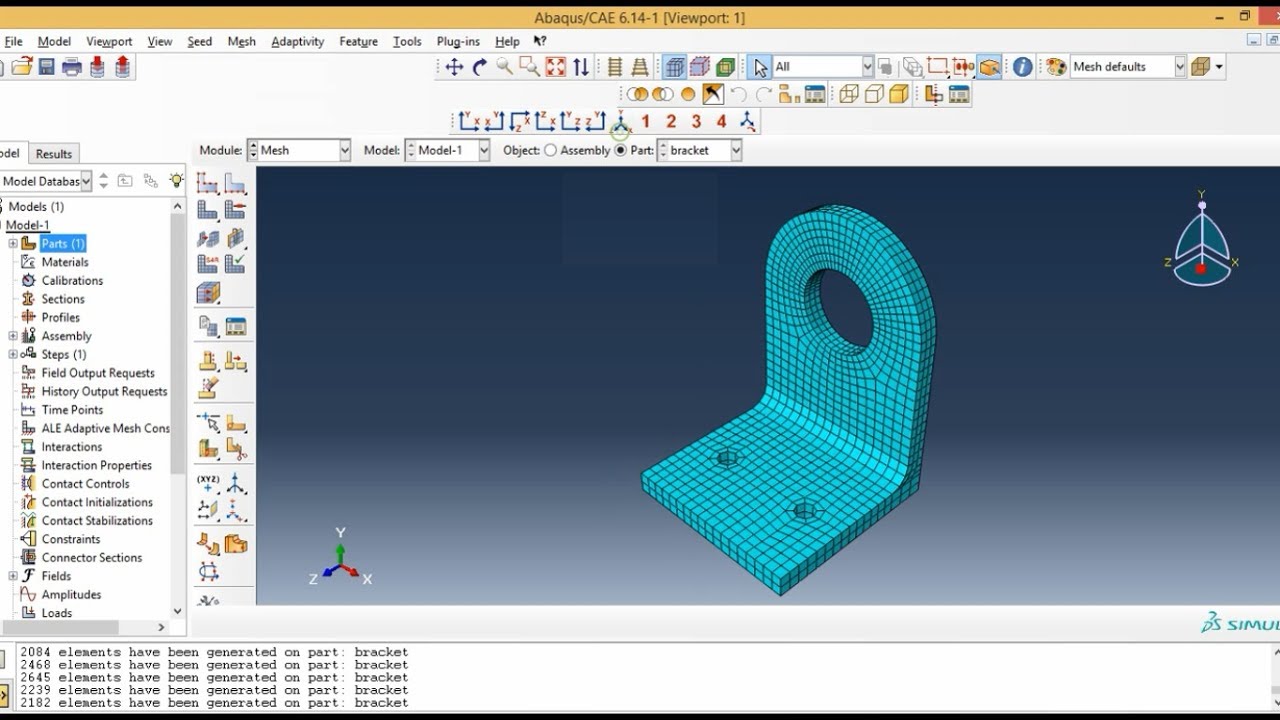Screen dimensions: 1280x720
Task: Apply the Iso View icon
Action: point(620,123)
